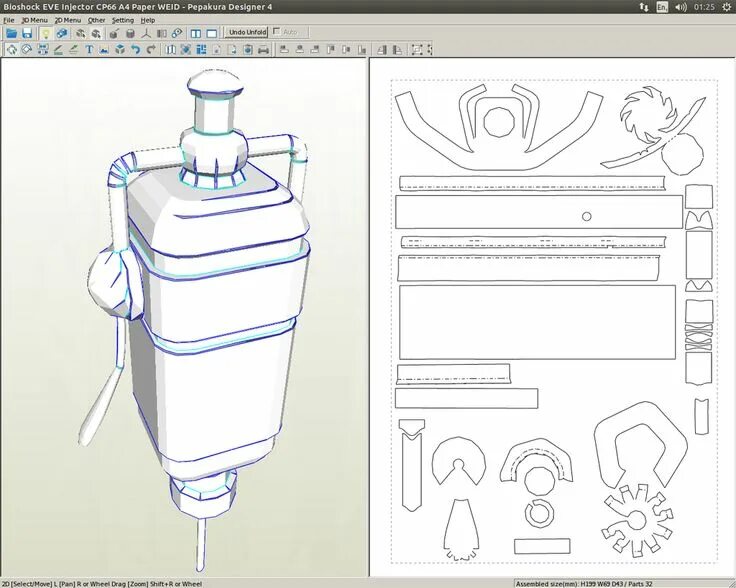Click the large rectangle part in 2D pattern
This screenshot has width=736, height=588.
pyautogui.click(x=537, y=322)
